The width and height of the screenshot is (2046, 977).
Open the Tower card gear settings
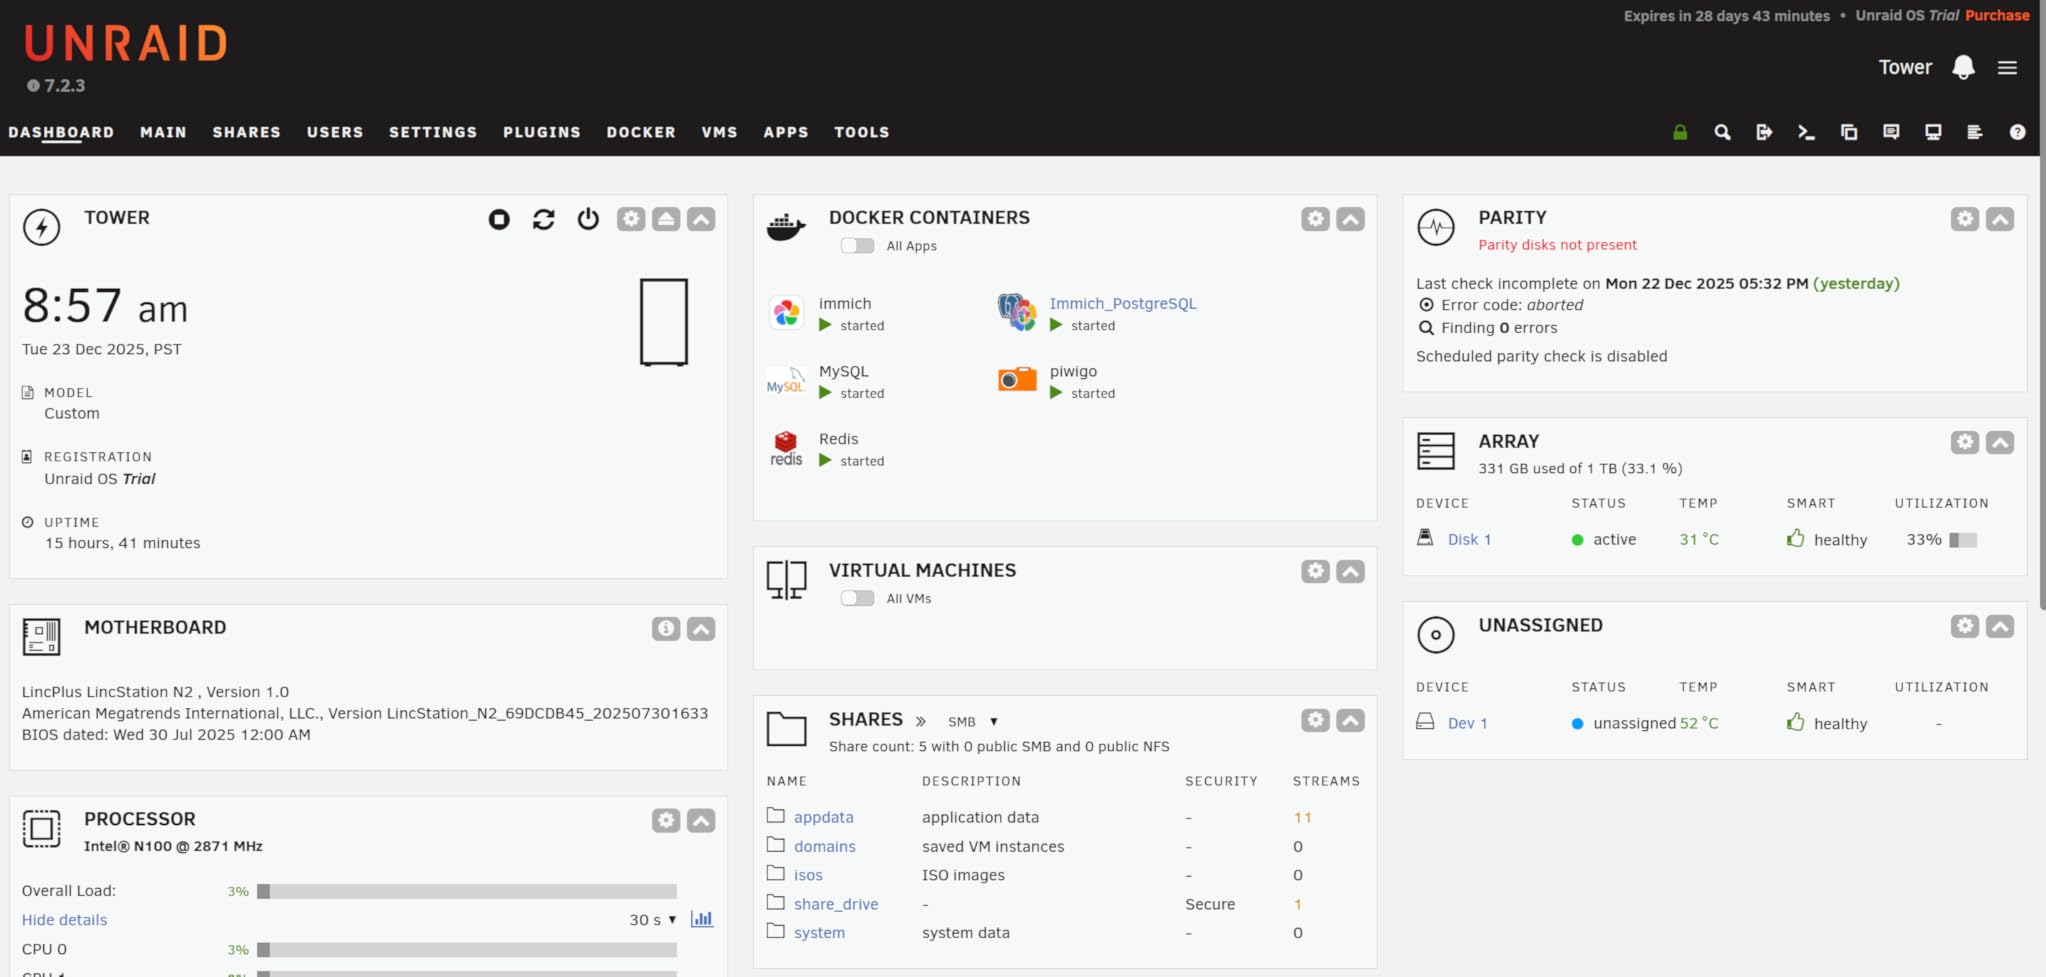pyautogui.click(x=631, y=219)
